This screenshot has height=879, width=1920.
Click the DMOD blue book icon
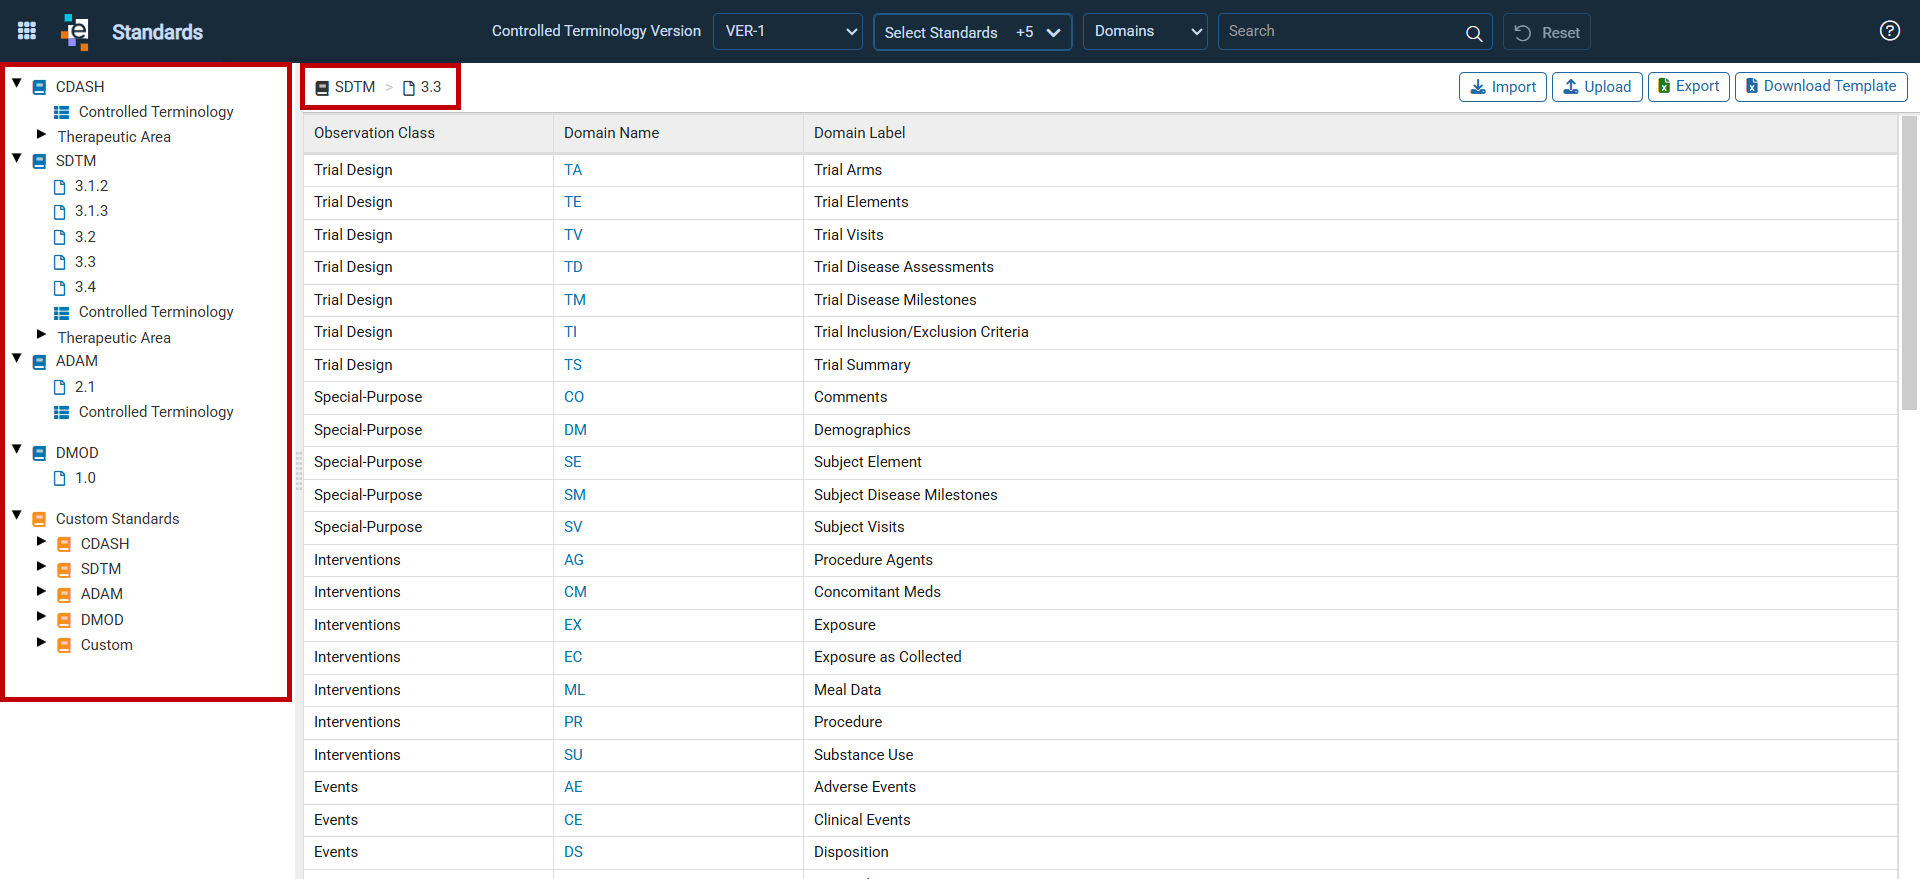pyautogui.click(x=40, y=453)
